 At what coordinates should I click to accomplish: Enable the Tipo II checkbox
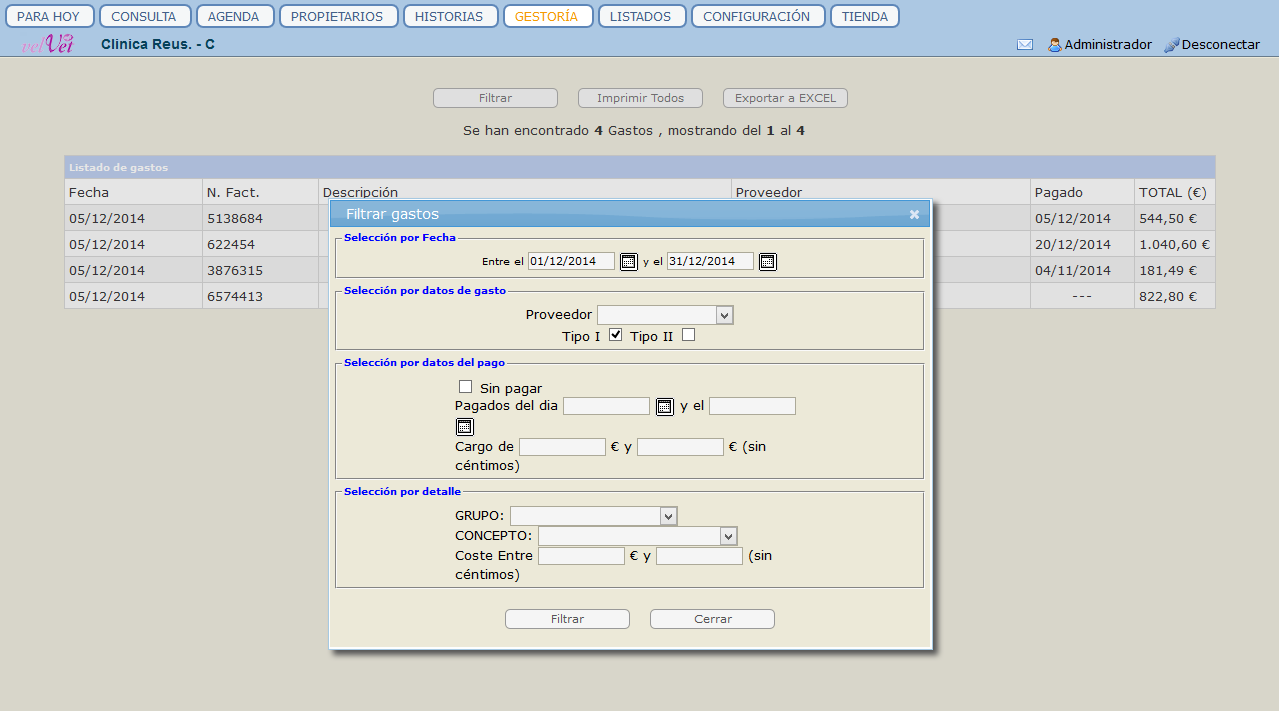pos(688,335)
